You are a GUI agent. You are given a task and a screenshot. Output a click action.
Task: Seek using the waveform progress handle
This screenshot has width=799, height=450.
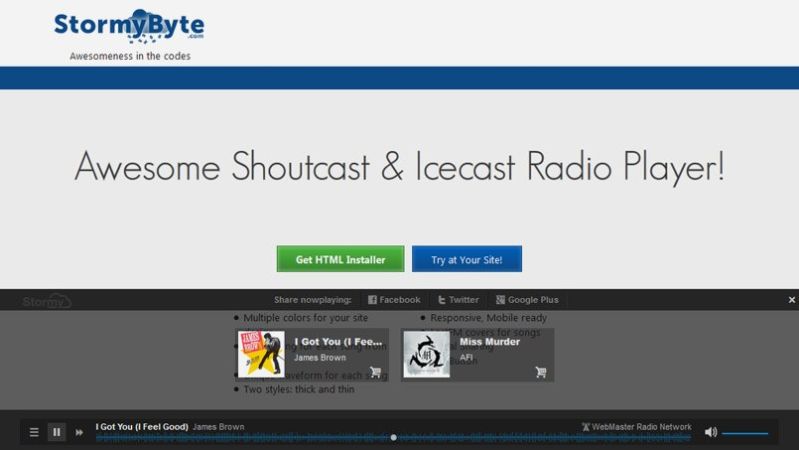pos(393,437)
